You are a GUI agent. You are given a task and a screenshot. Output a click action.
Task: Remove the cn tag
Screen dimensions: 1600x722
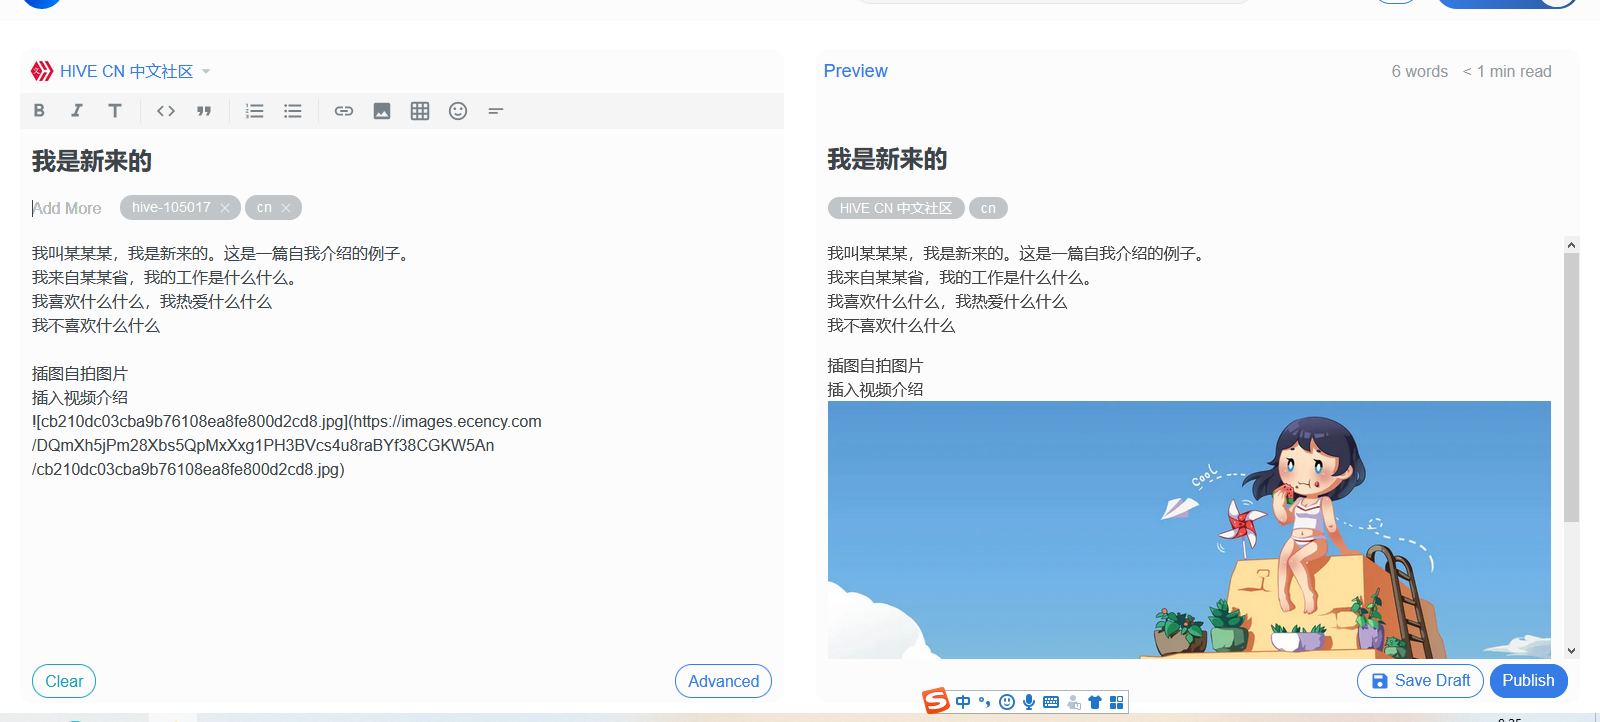point(286,208)
